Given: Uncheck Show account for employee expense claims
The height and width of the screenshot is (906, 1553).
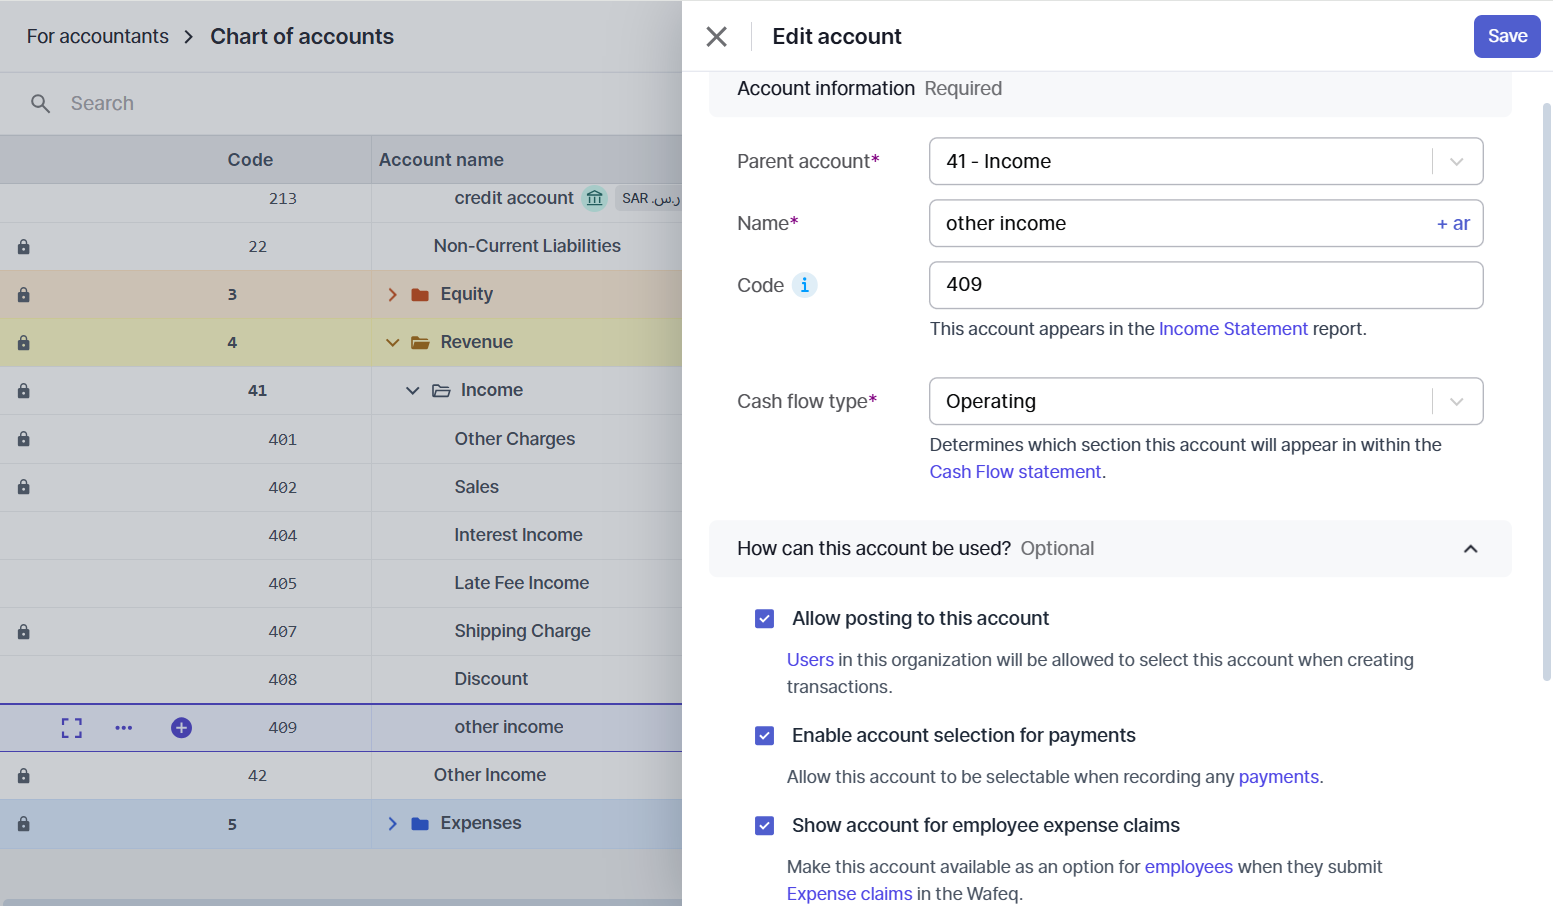Looking at the screenshot, I should click(x=764, y=825).
